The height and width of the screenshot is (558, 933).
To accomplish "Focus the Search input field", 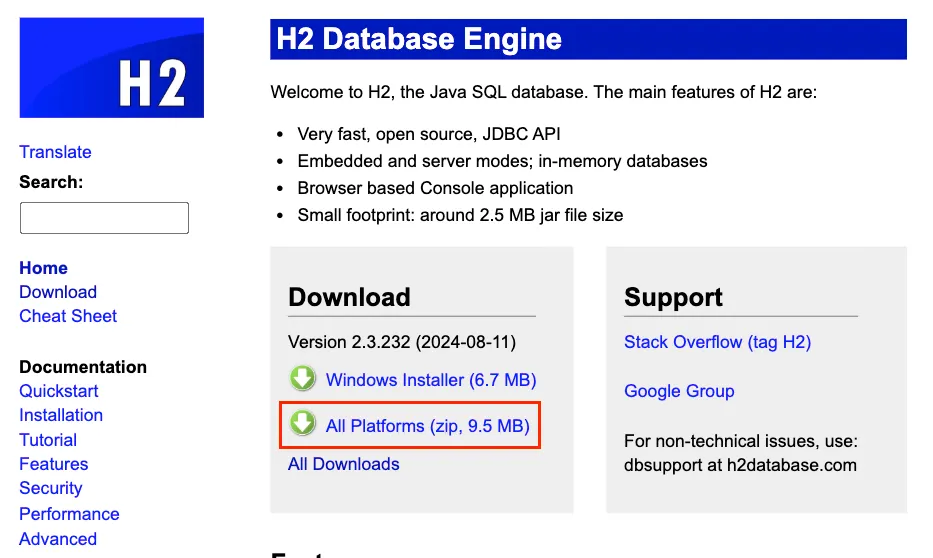I will (104, 218).
